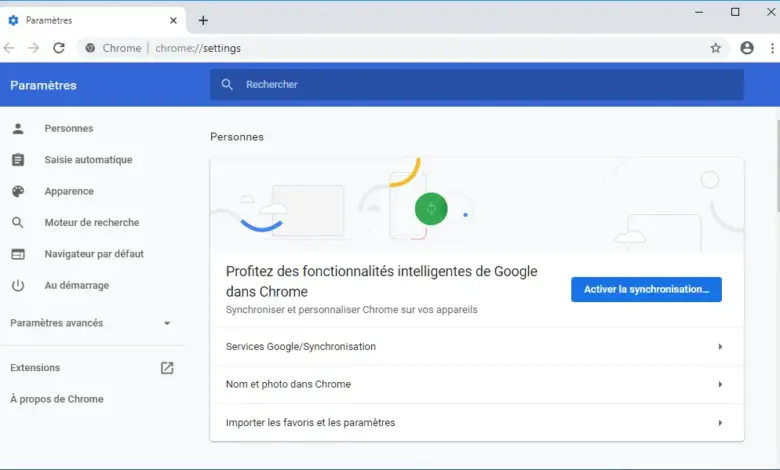Click the Rechercher settings search field
This screenshot has width=780, height=470.
(x=477, y=85)
